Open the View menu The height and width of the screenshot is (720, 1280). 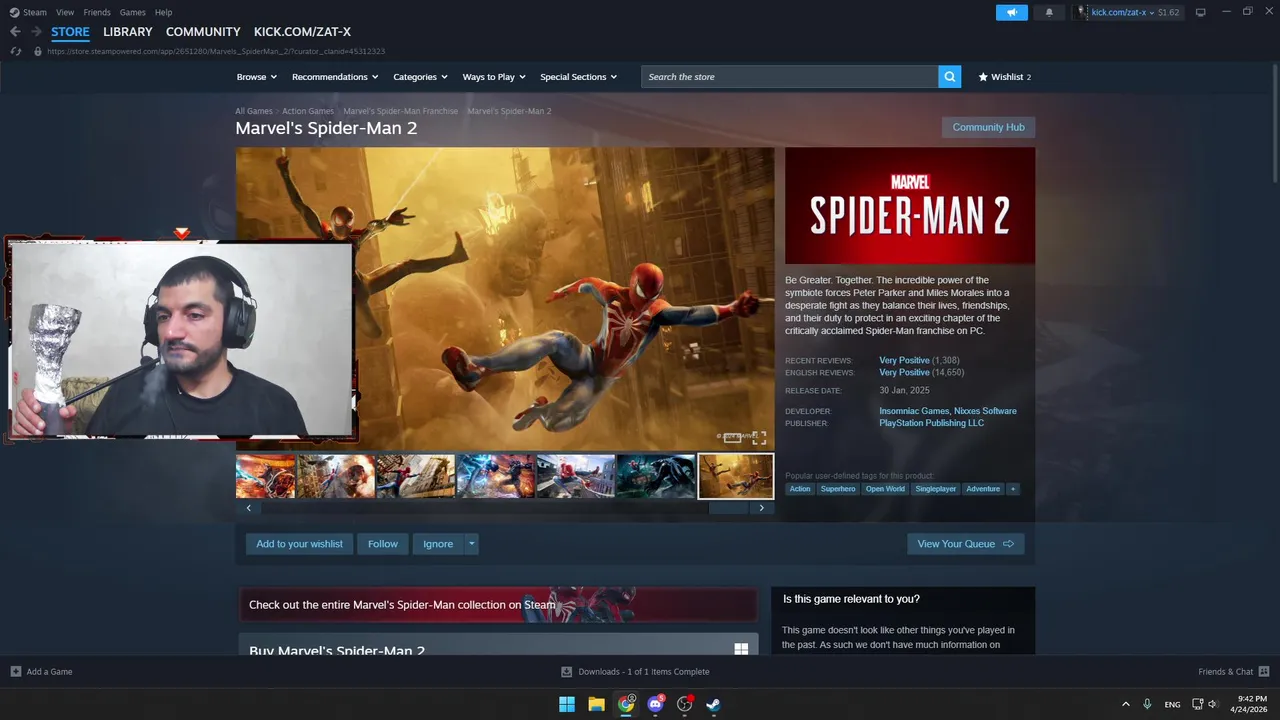click(x=65, y=12)
